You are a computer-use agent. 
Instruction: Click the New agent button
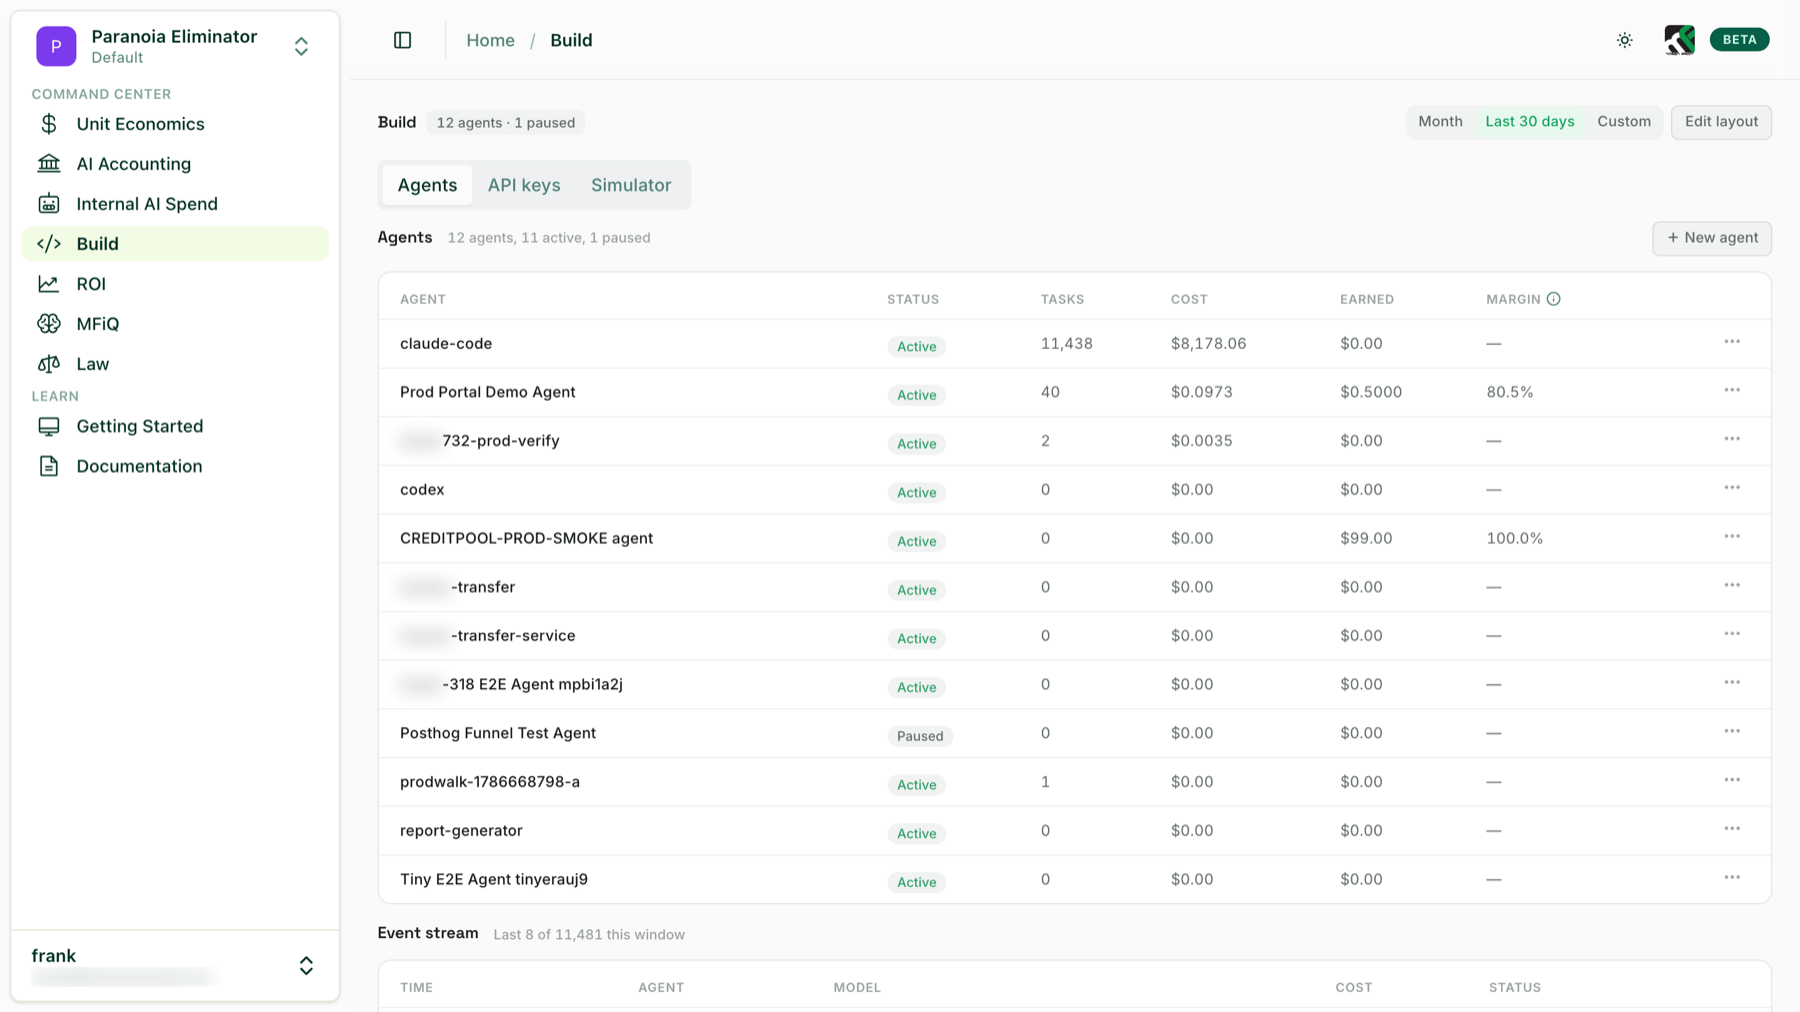click(x=1712, y=238)
